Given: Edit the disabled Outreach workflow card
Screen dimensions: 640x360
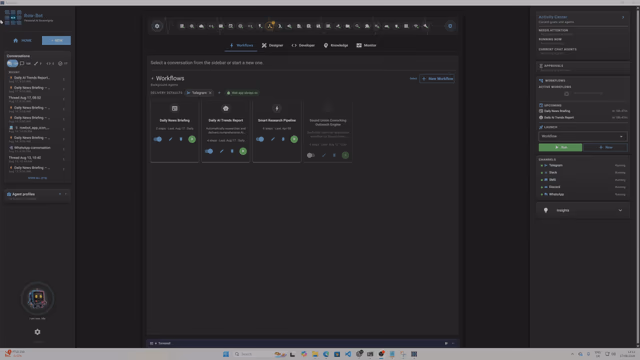Looking at the screenshot, I should (324, 155).
